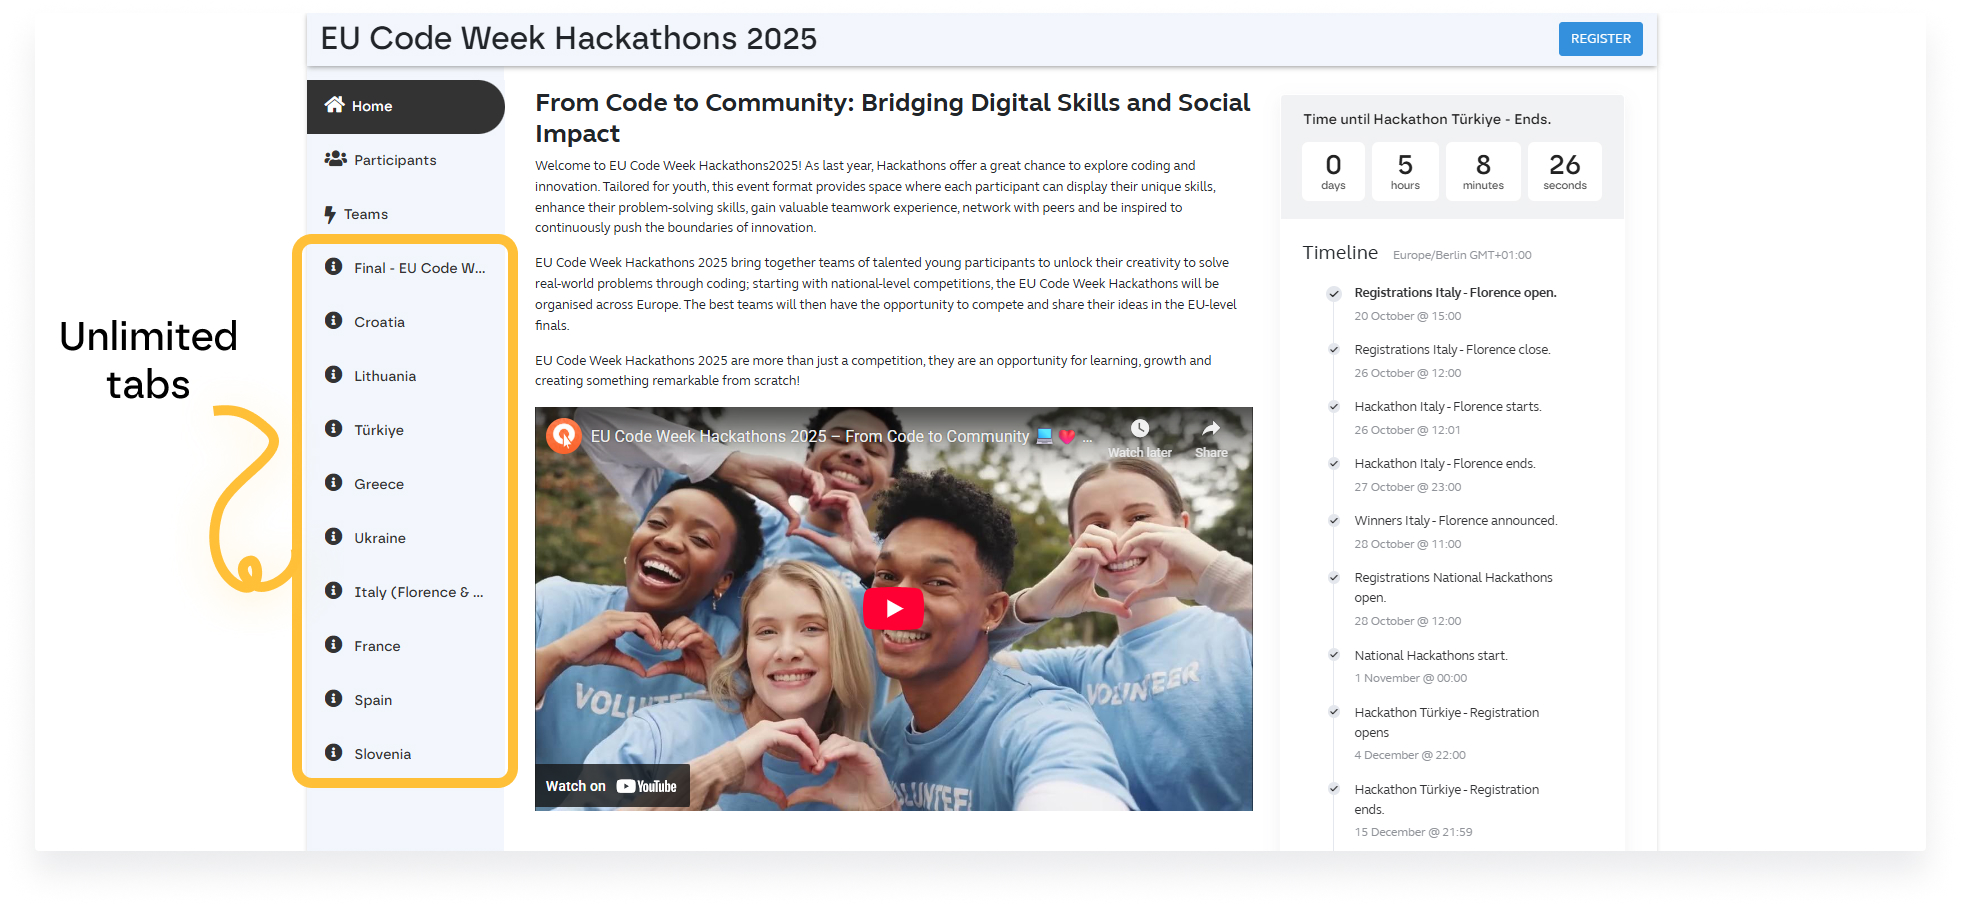Click the Home icon in sidebar
The height and width of the screenshot is (908, 1961).
(334, 105)
